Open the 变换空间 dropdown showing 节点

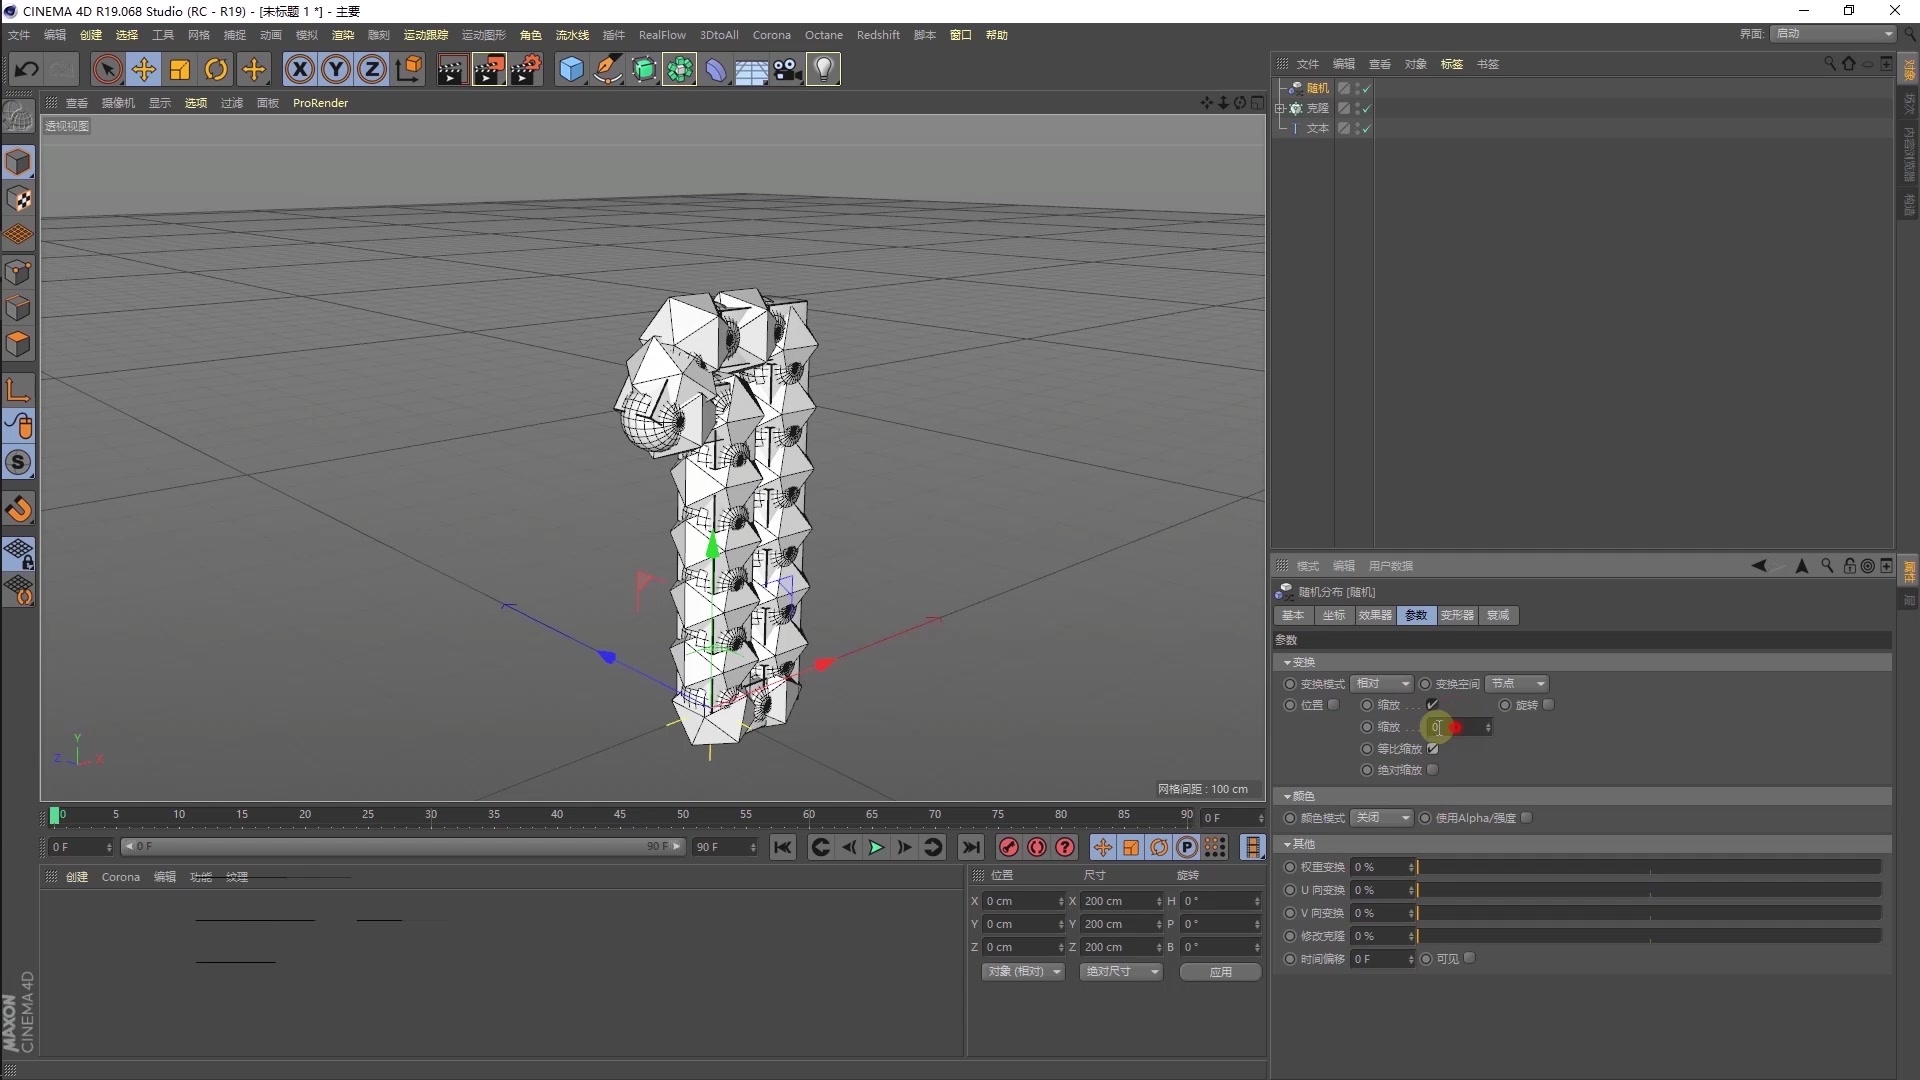[1515, 684]
